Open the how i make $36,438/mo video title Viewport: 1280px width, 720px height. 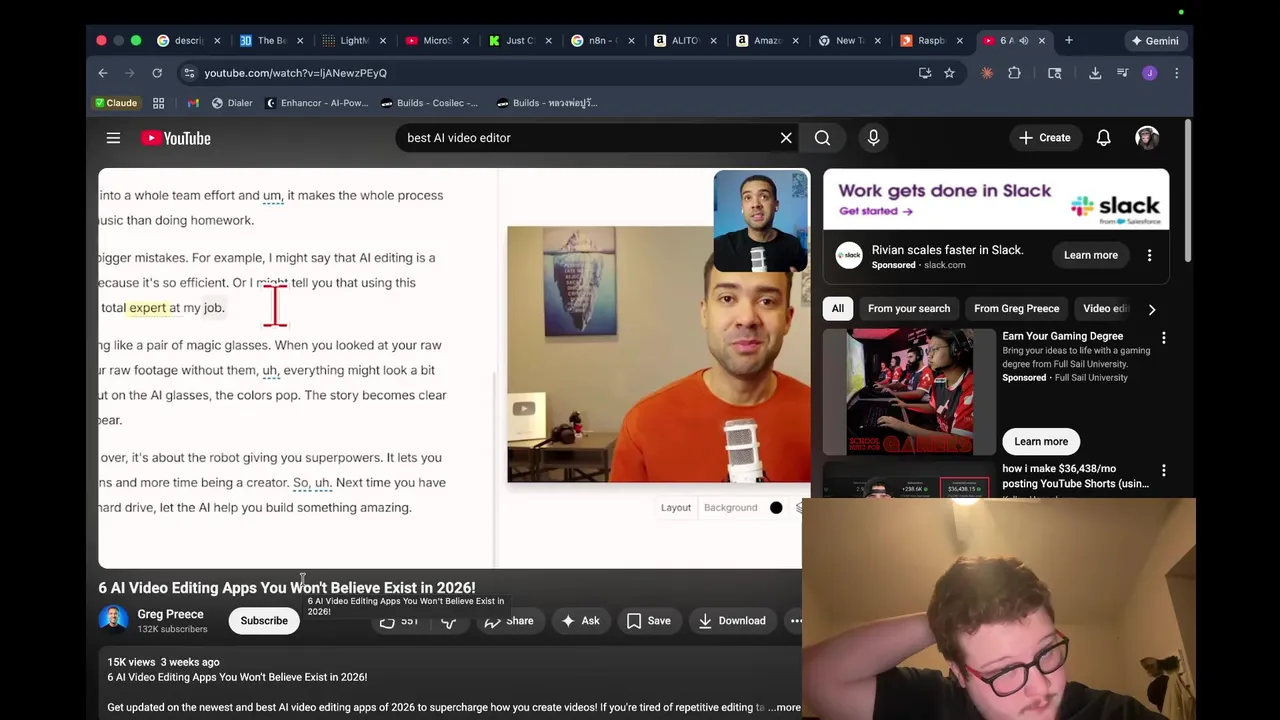[x=1076, y=476]
